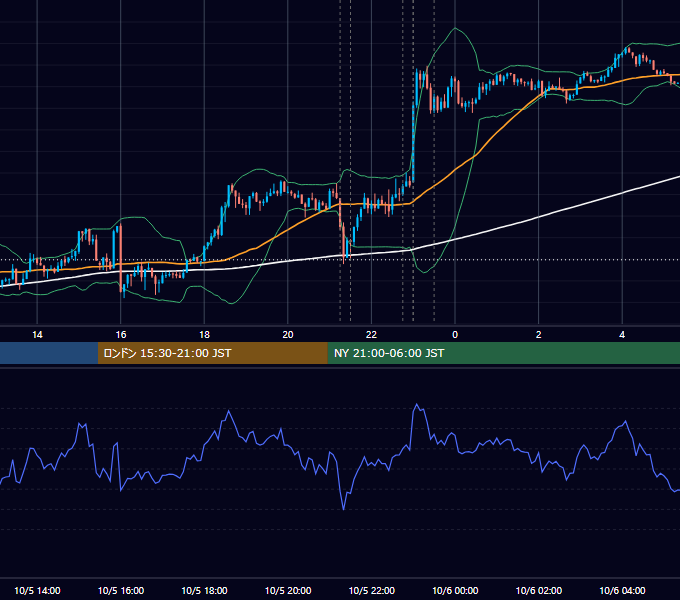Select the NY 21:00-06:00 JST session bar
Screen dimensions: 680x600
pos(503,353)
